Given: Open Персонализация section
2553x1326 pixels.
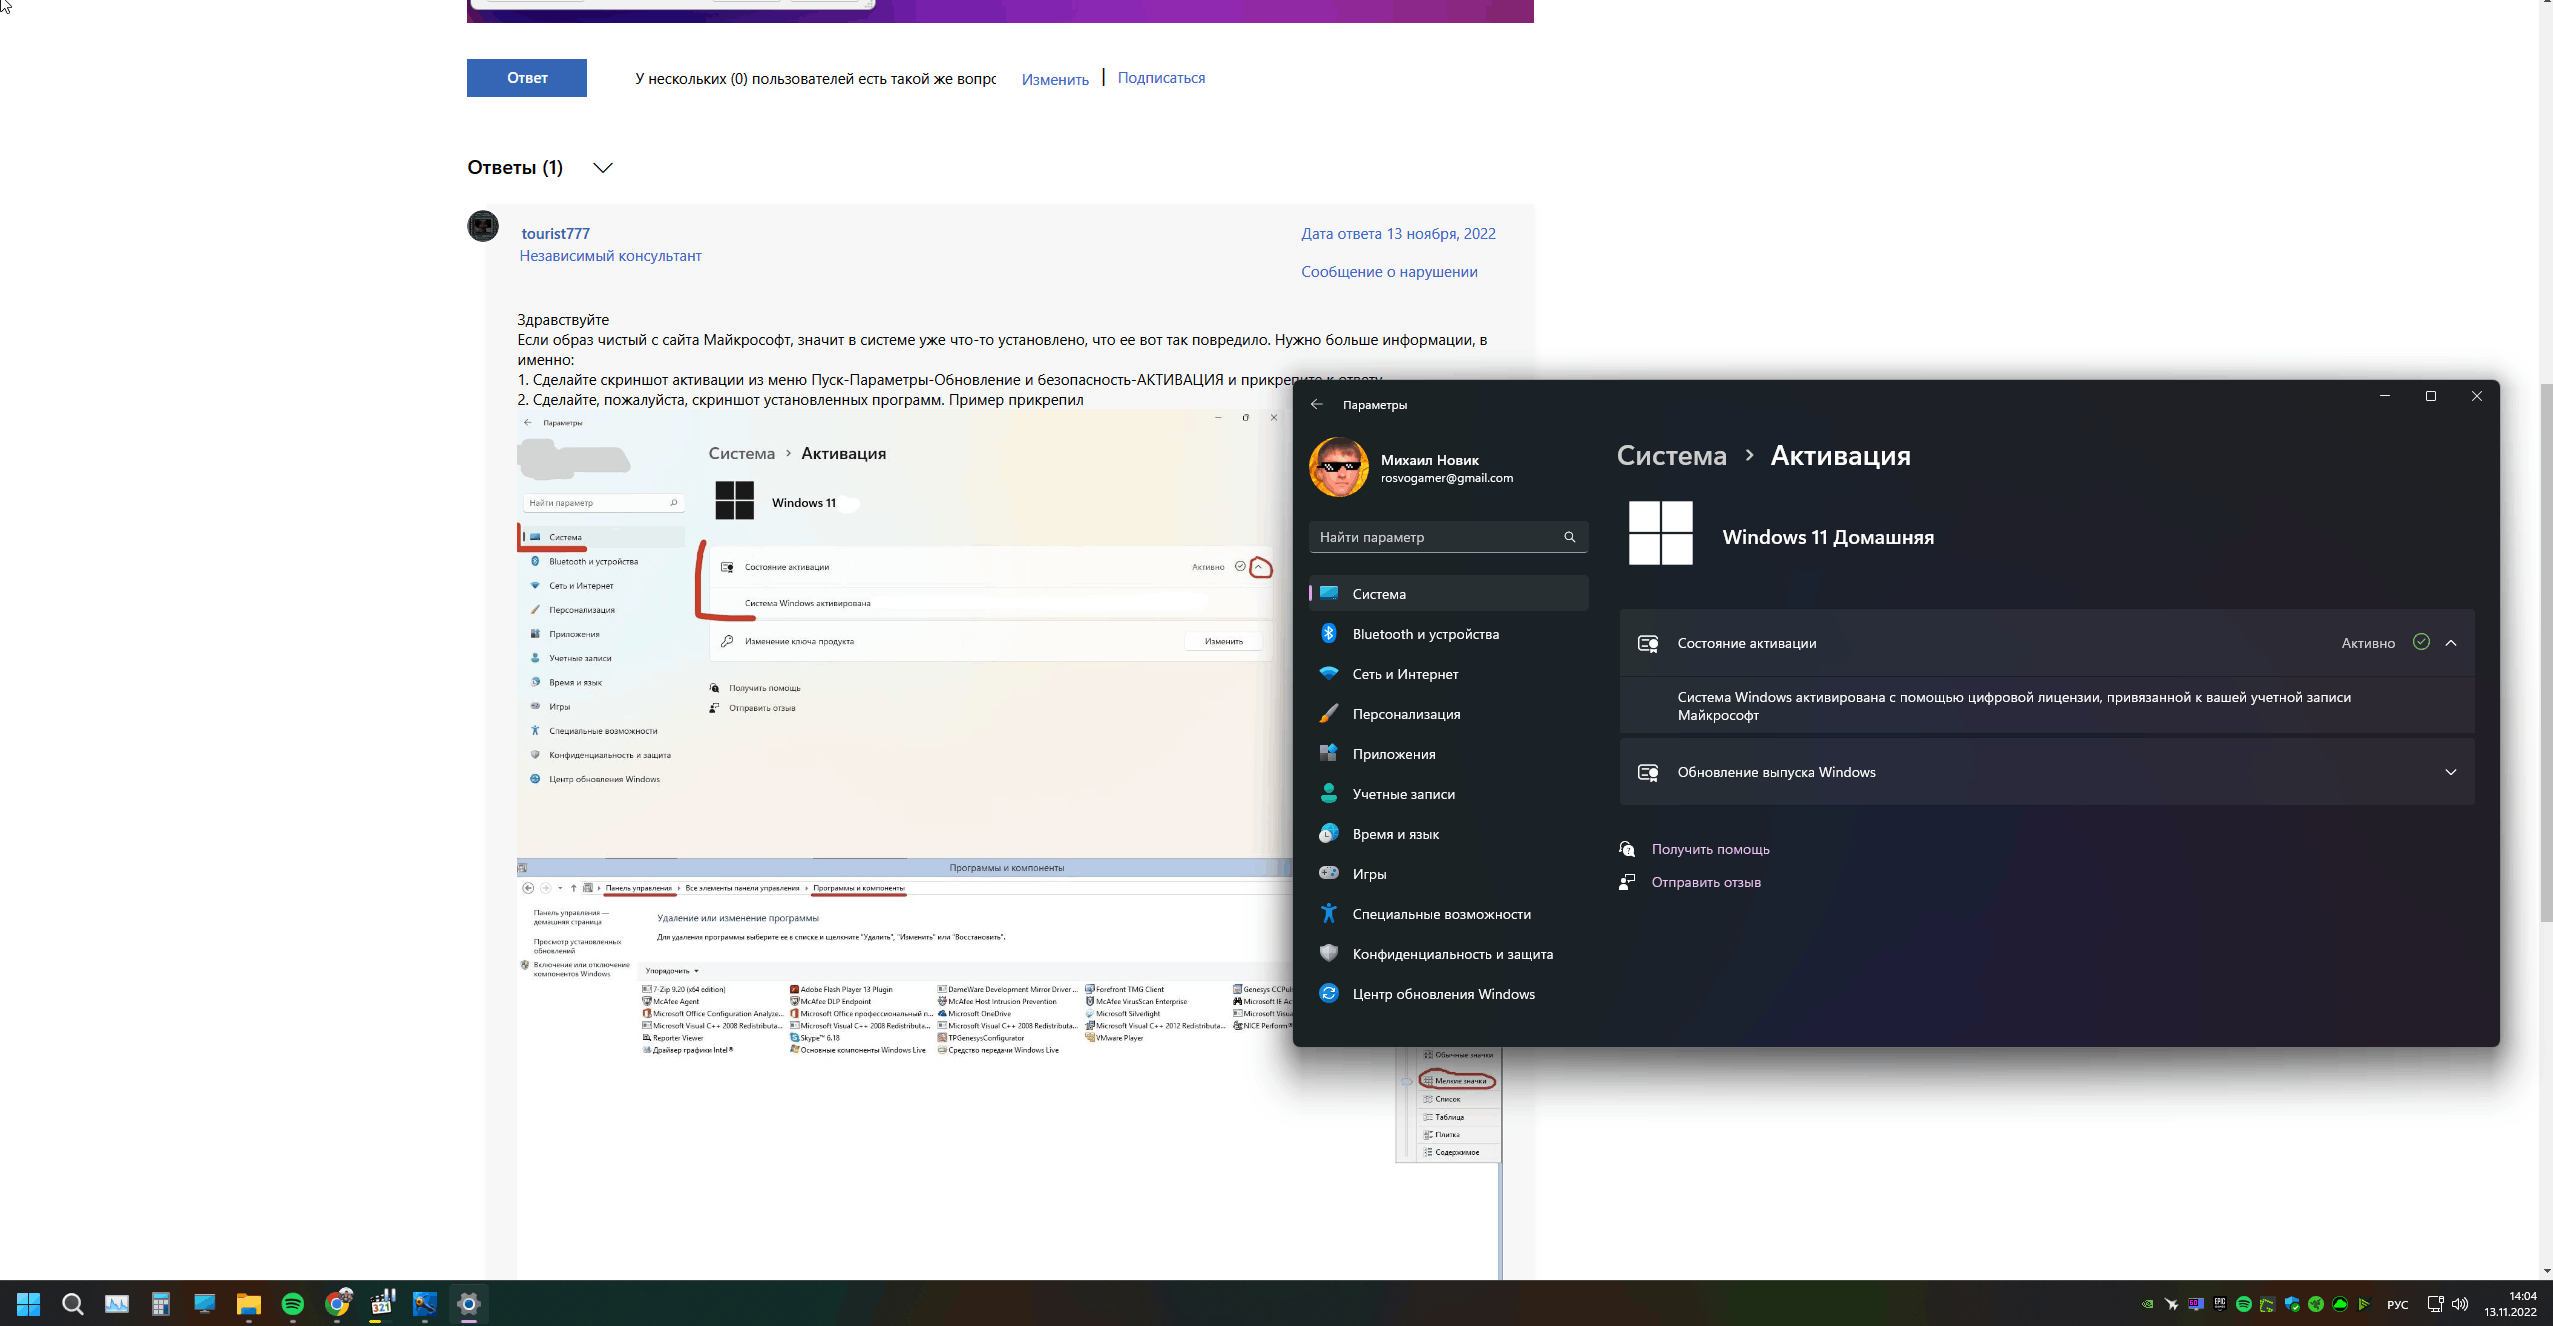Looking at the screenshot, I should (x=1405, y=714).
